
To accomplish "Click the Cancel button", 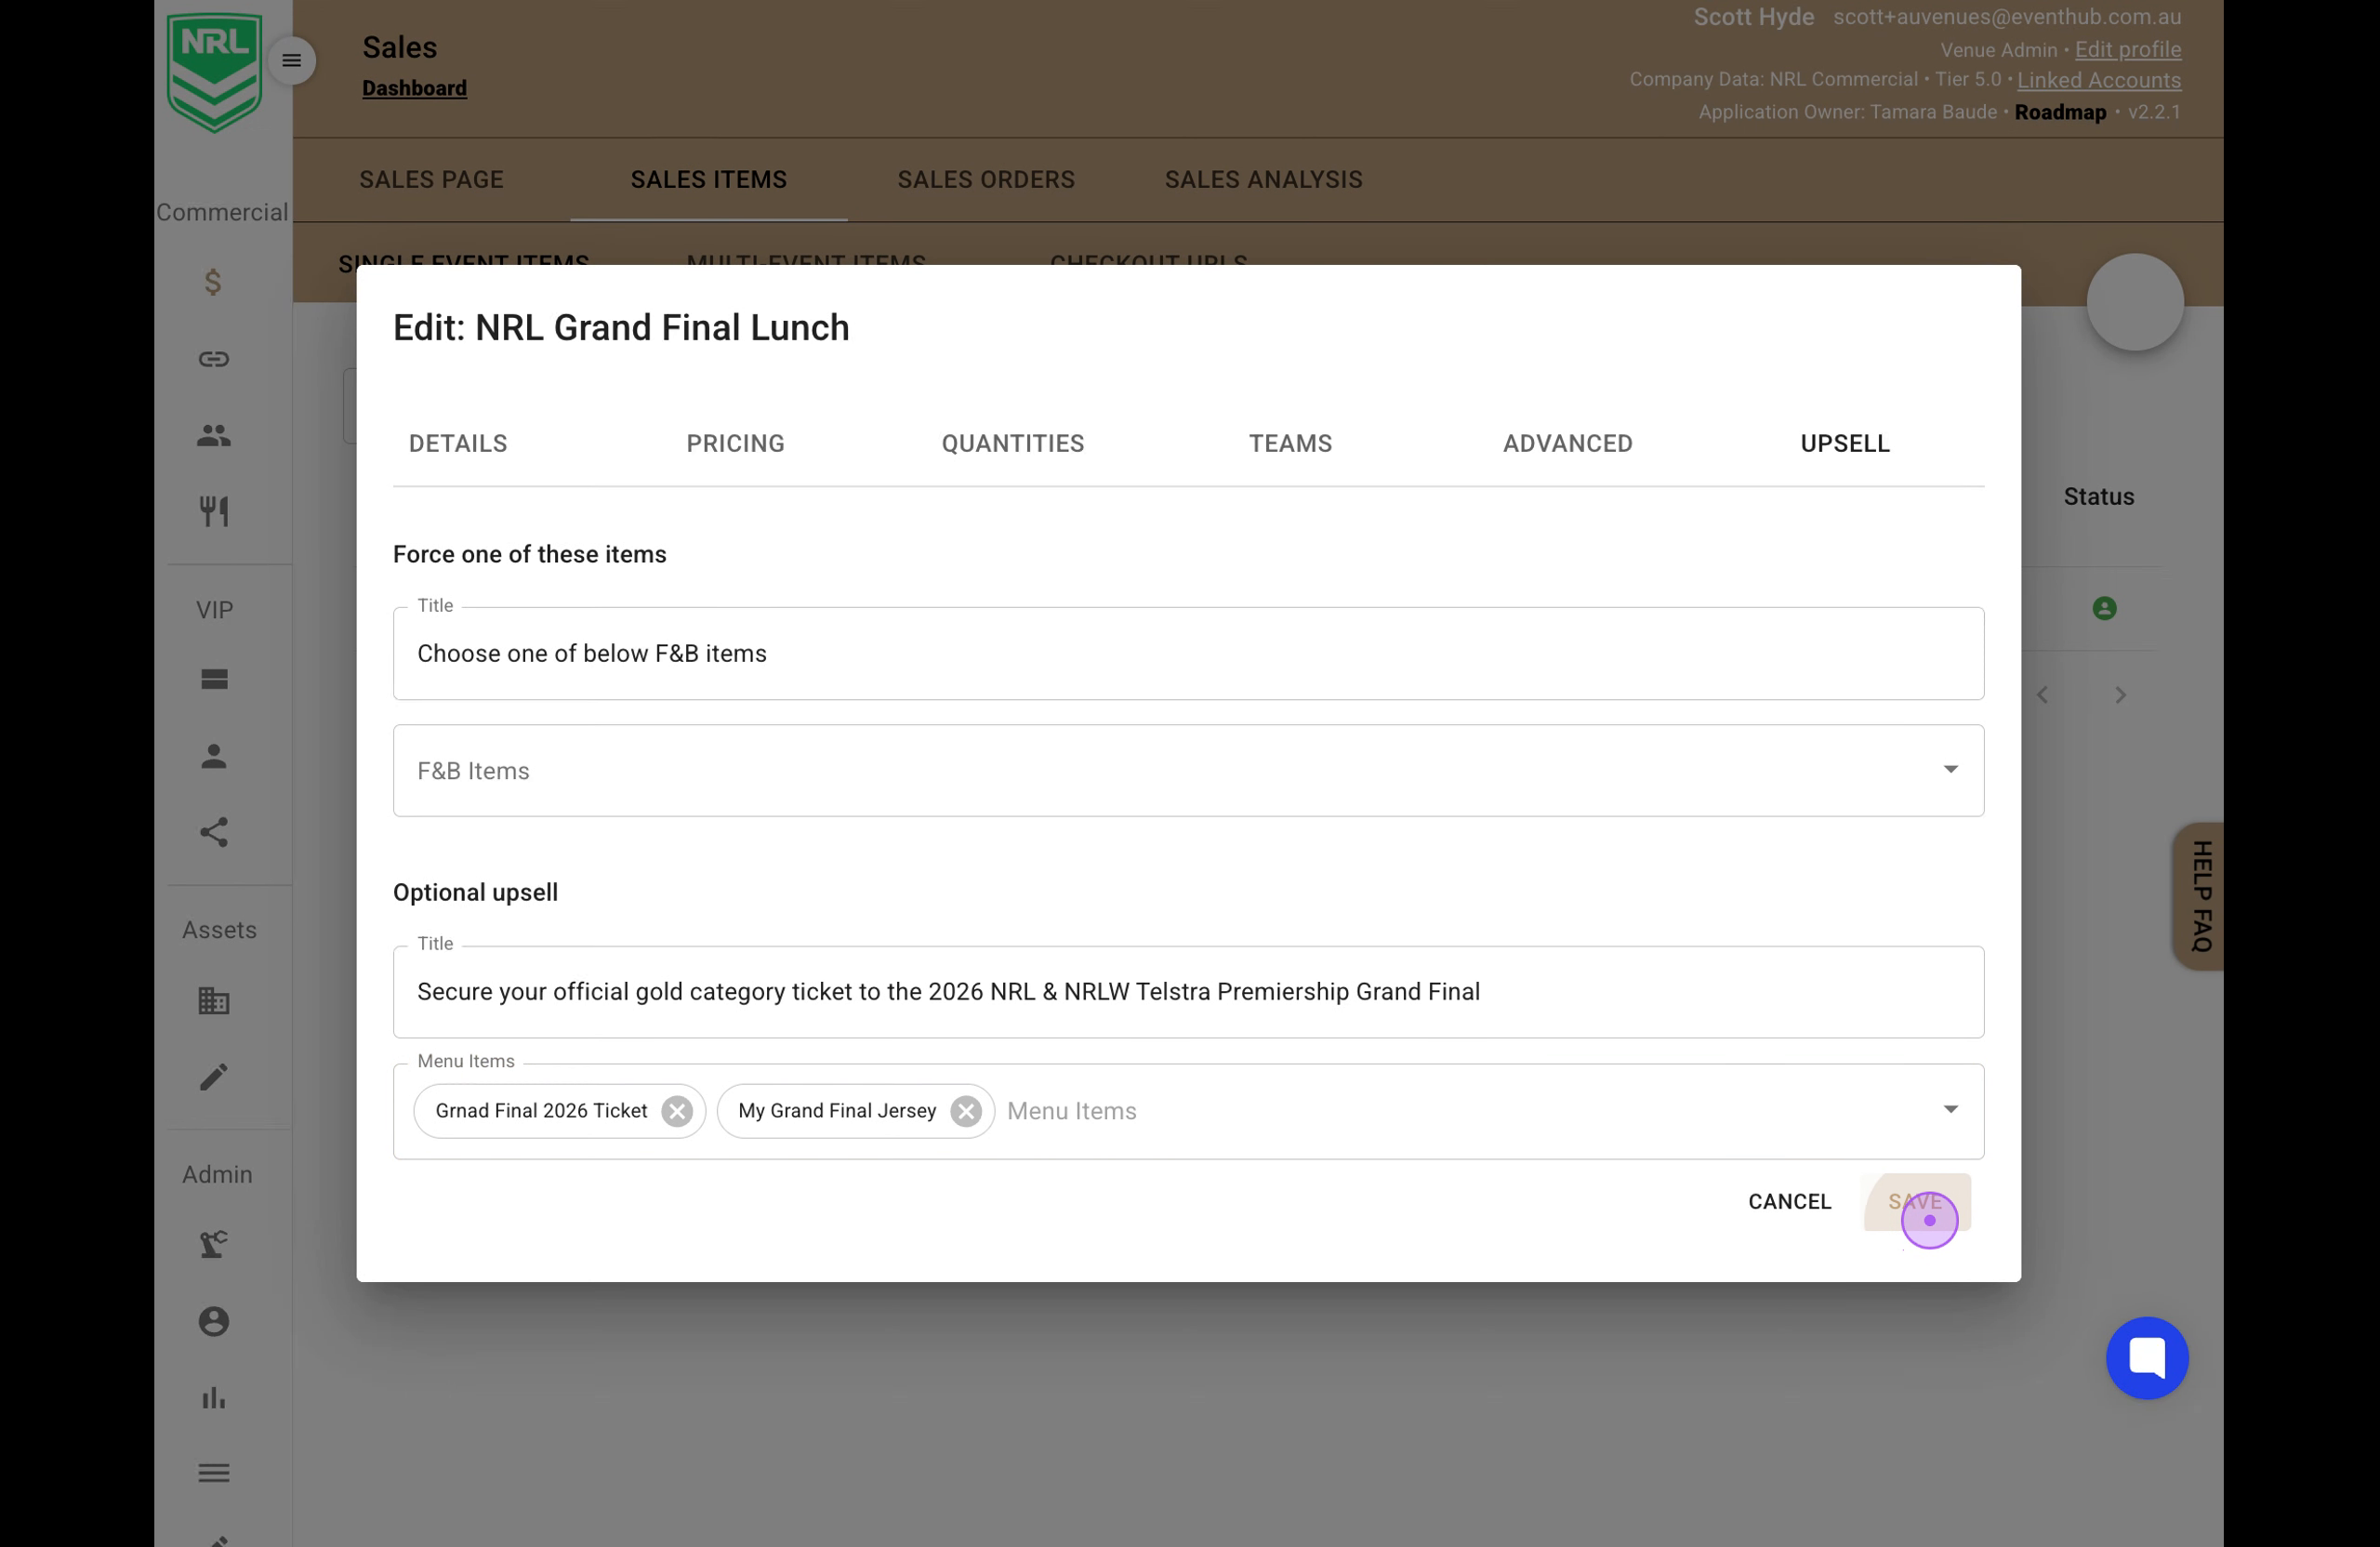I will click(x=1789, y=1202).
